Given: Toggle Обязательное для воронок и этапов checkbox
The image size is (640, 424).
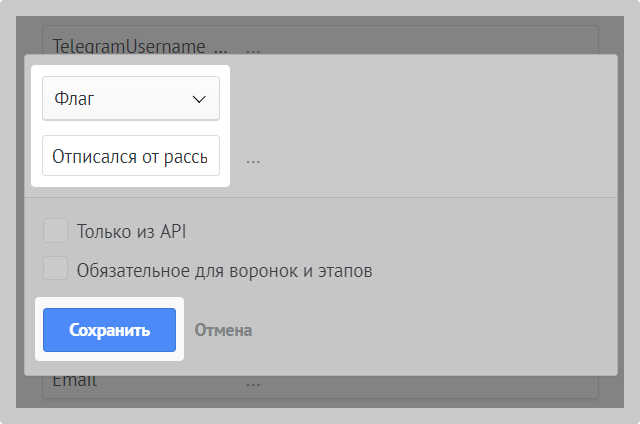Looking at the screenshot, I should pos(56,269).
